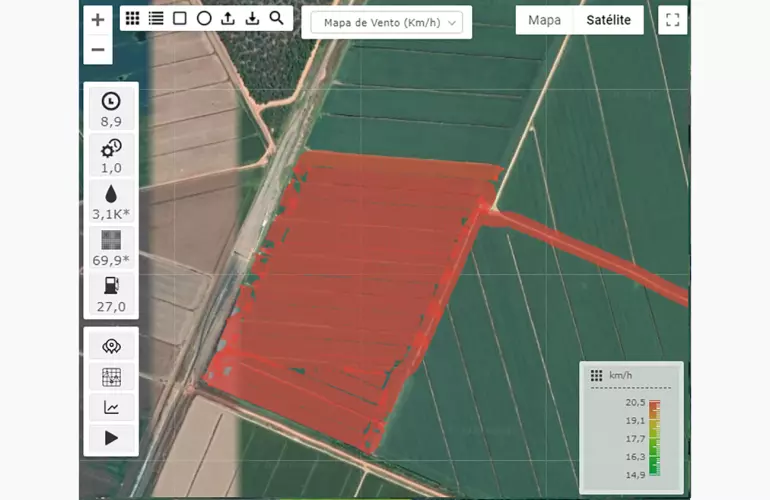The image size is (770, 500).
Task: Zoom in with the plus button
Action: (x=98, y=20)
